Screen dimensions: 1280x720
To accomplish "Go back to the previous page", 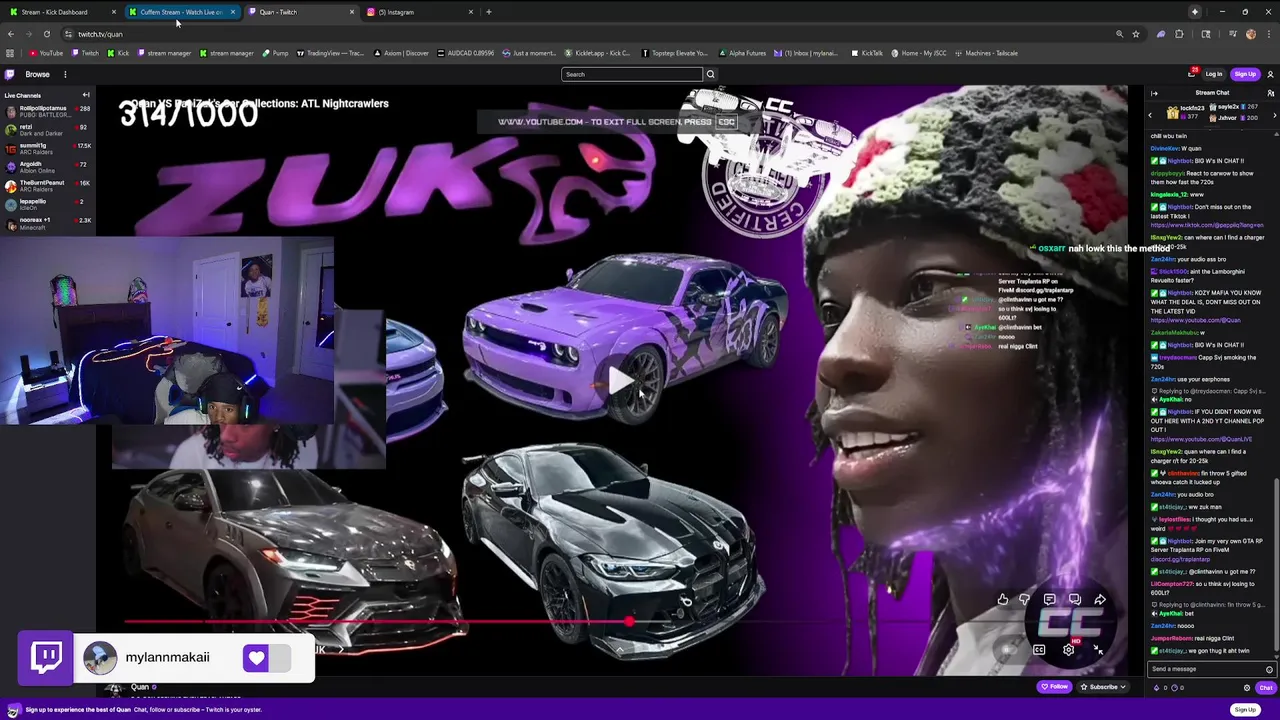I will pyautogui.click(x=10, y=34).
